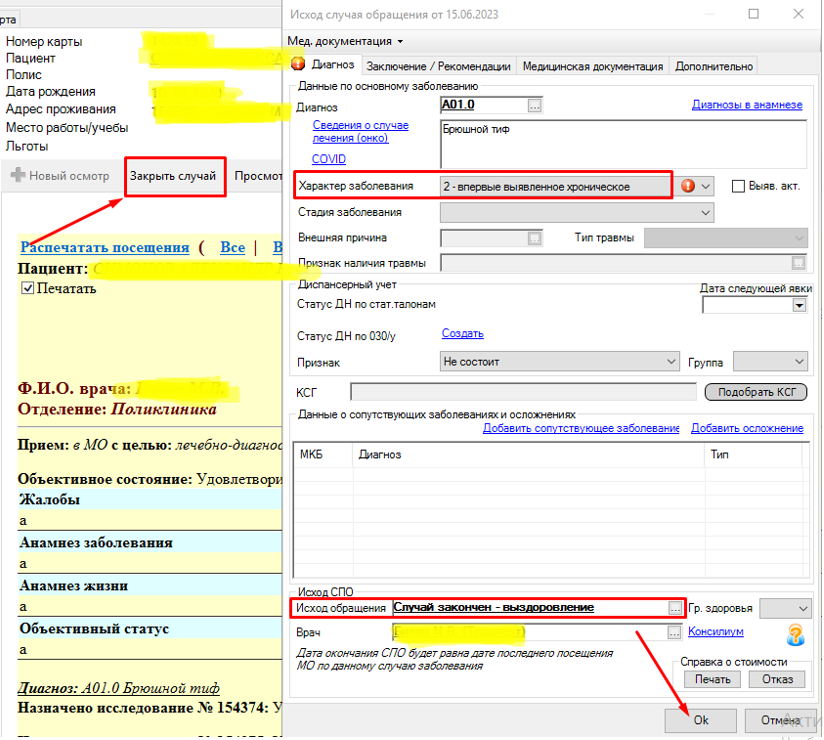
Task: Click the Жалобы section heading
Action: [x=49, y=499]
